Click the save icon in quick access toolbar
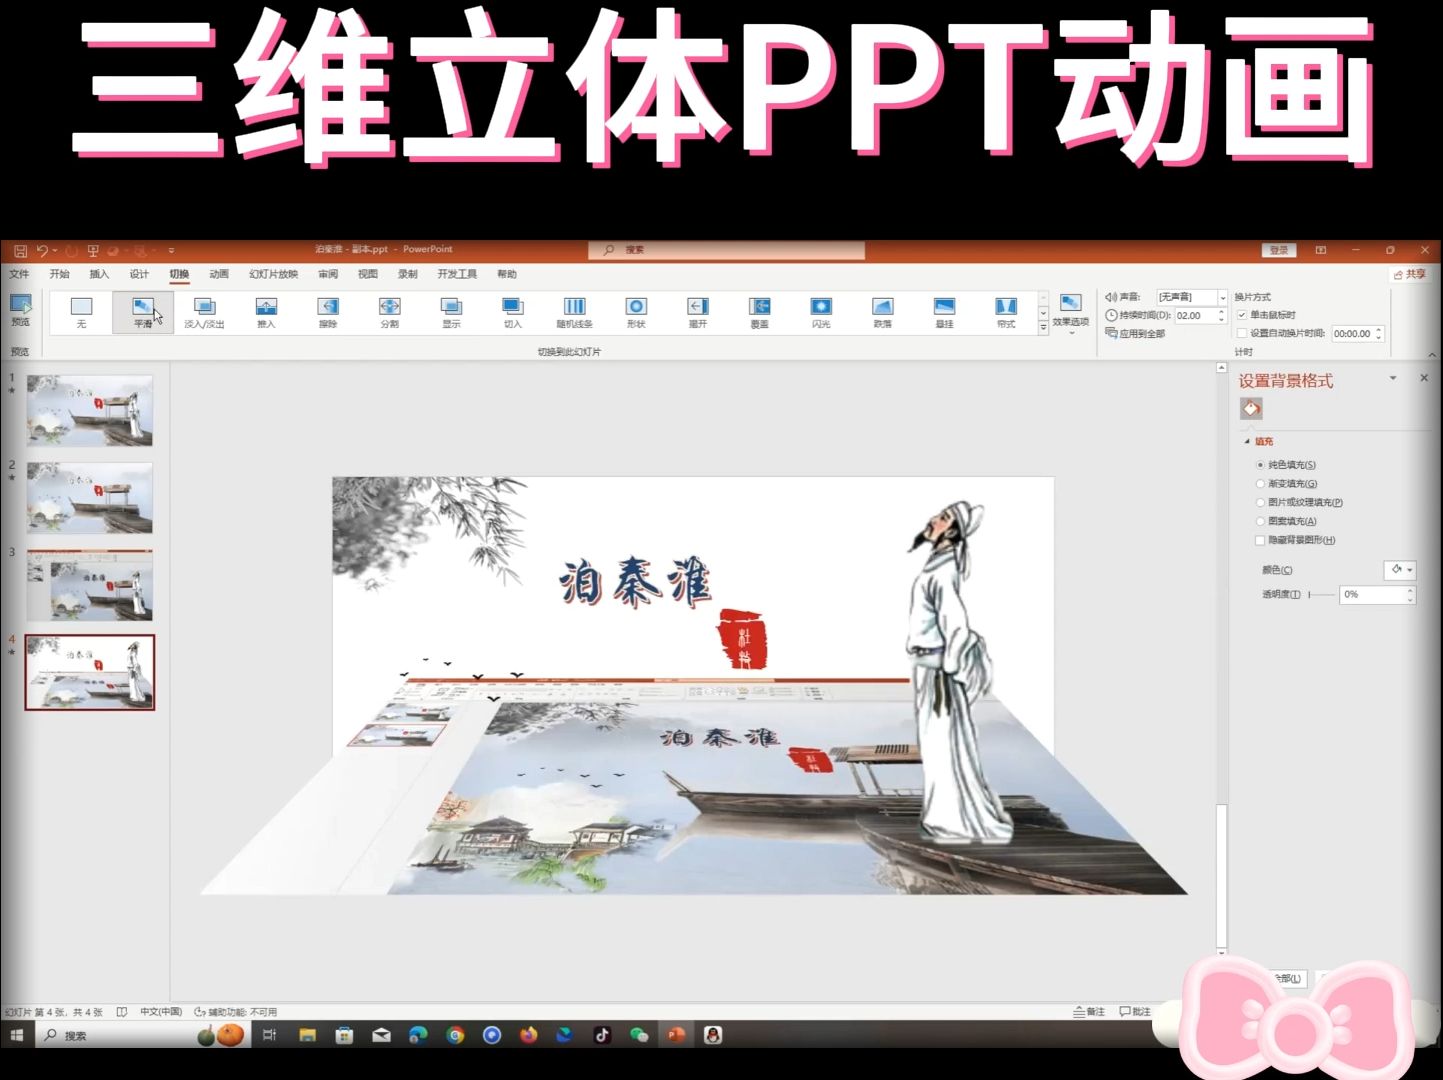Screen dimensions: 1443x1080 coord(20,250)
